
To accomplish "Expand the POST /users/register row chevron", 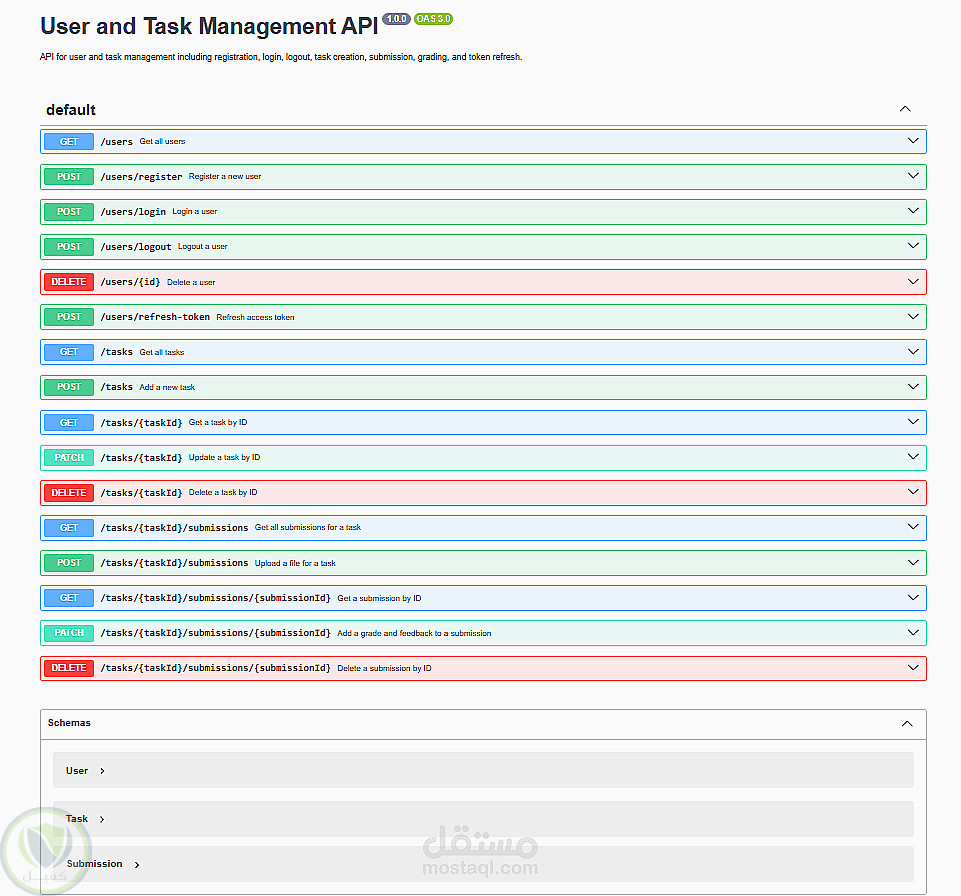I will pos(913,176).
